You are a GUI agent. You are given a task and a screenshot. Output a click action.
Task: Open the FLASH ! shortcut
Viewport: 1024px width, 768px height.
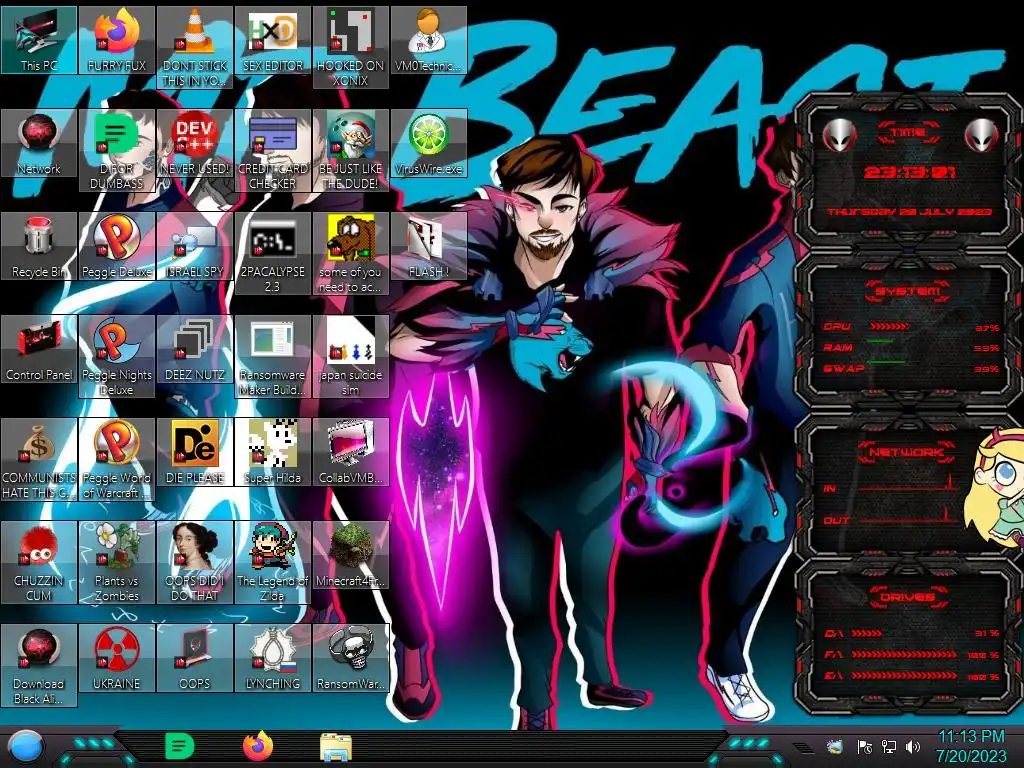[428, 246]
